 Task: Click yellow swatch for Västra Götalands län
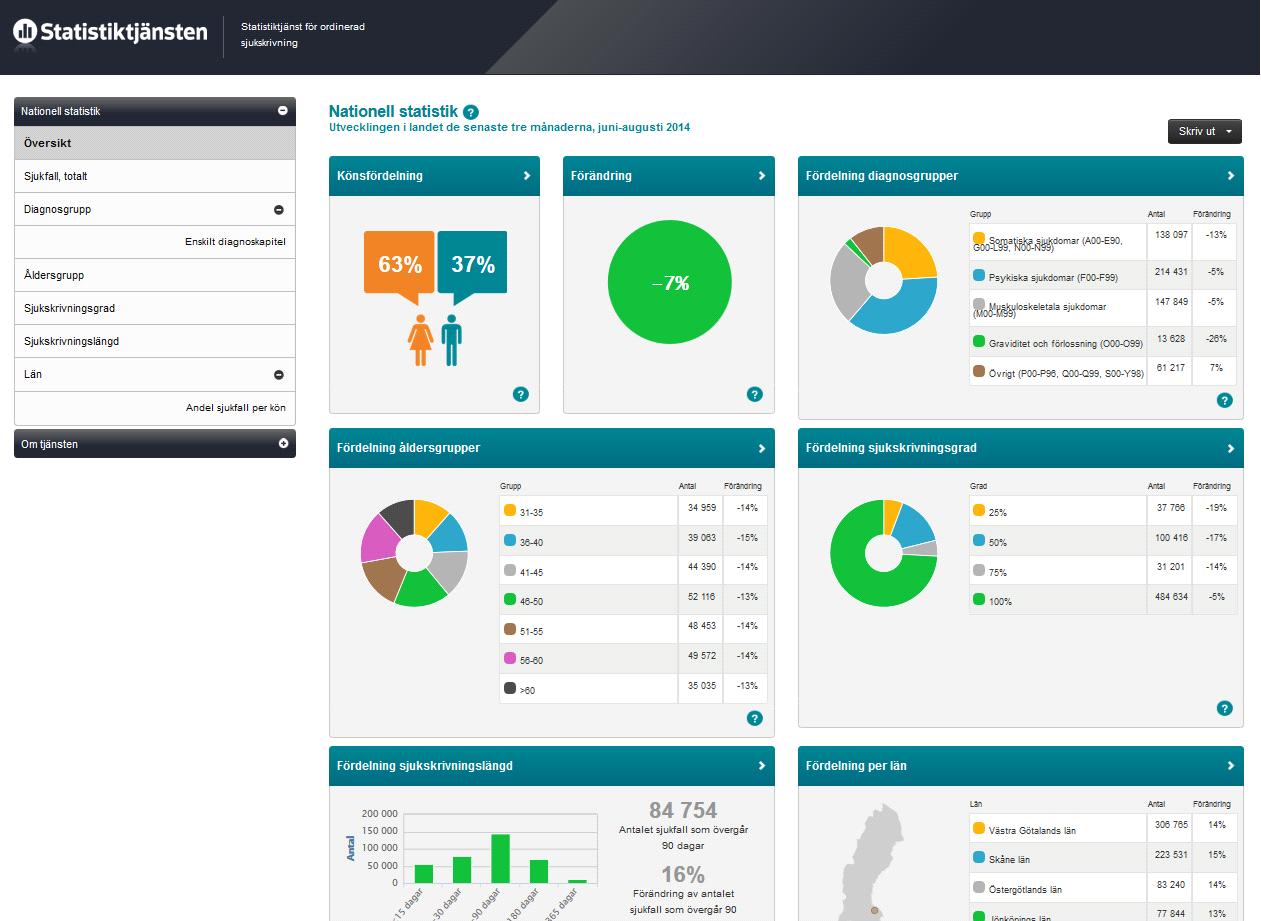(979, 828)
